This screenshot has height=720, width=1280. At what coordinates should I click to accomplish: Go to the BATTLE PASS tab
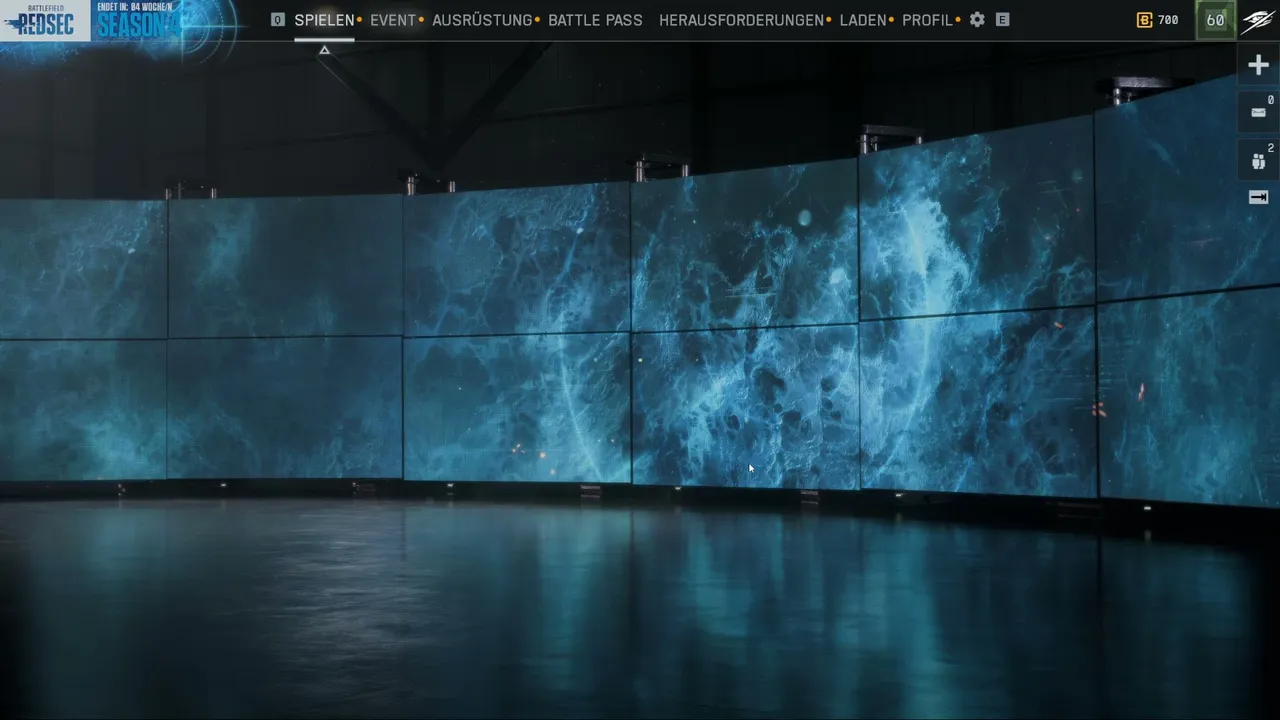[595, 20]
